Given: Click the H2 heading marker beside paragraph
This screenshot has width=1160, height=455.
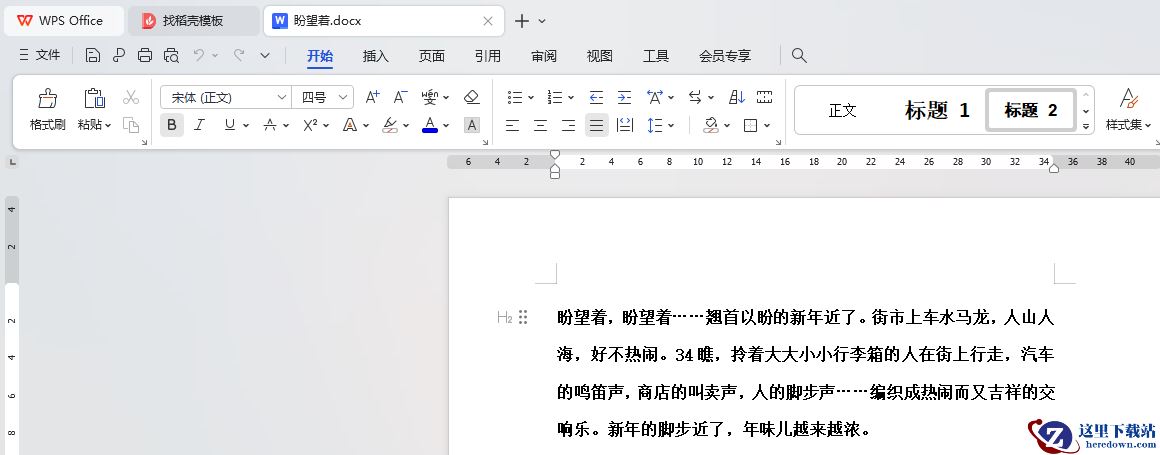Looking at the screenshot, I should (x=505, y=318).
